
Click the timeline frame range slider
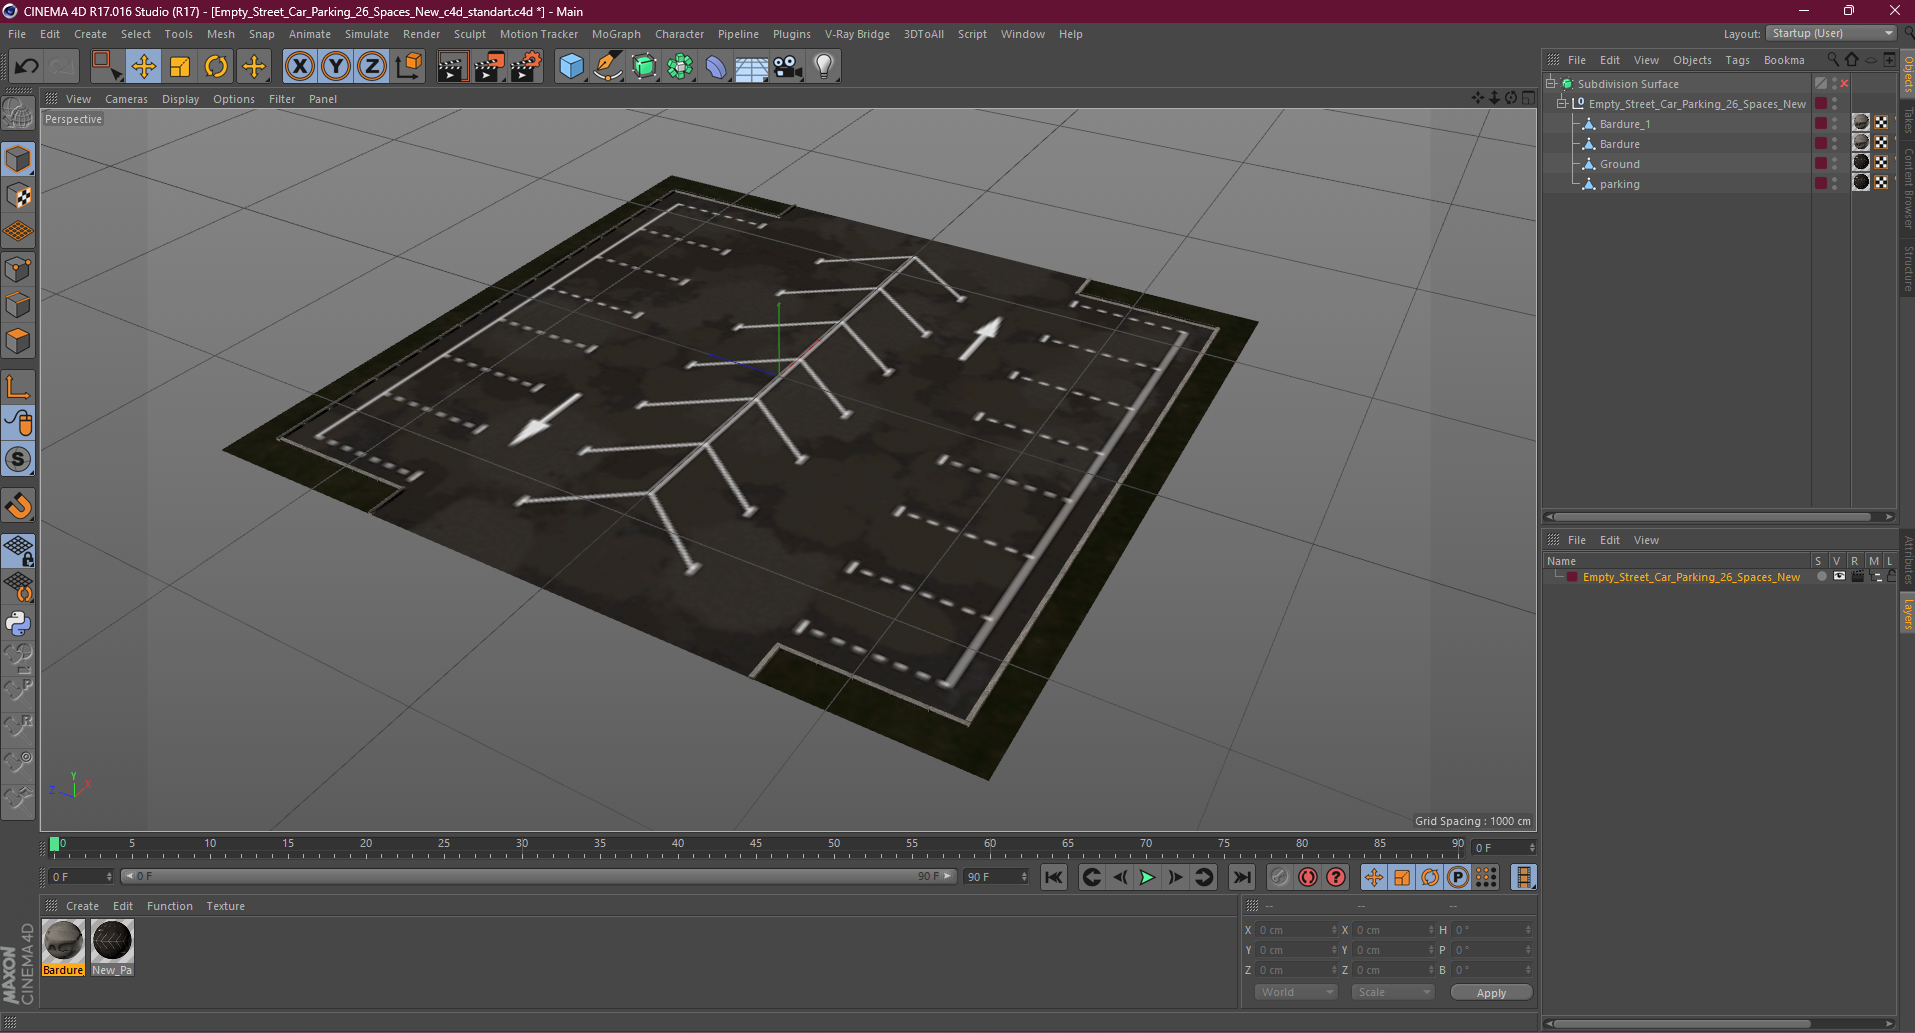538,876
